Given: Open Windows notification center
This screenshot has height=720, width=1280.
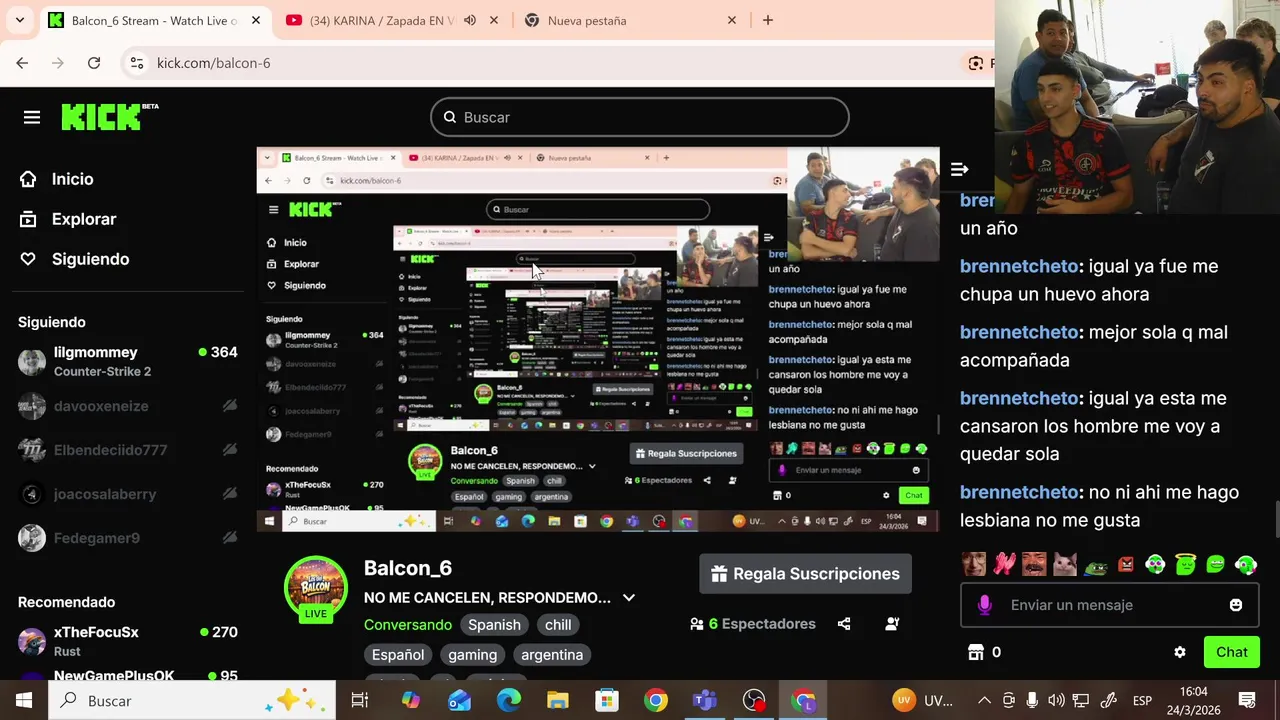Looking at the screenshot, I should tap(1247, 700).
